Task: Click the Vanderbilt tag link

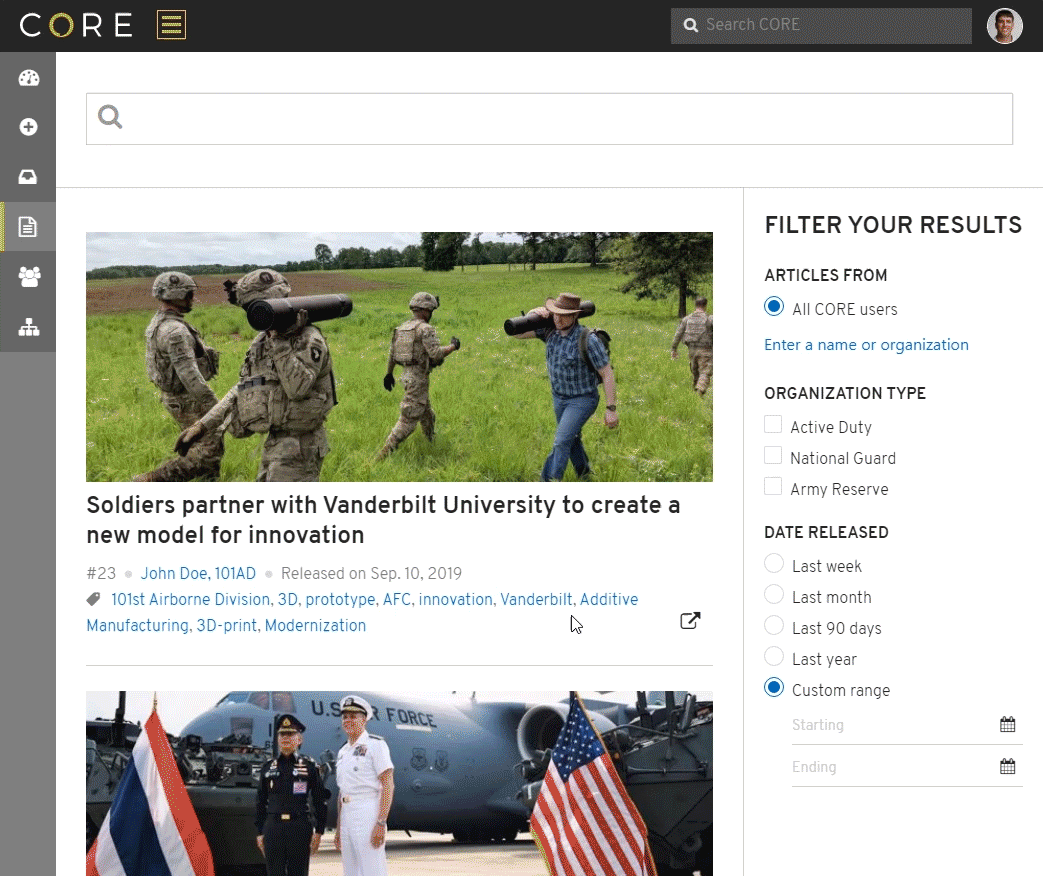Action: click(536, 599)
